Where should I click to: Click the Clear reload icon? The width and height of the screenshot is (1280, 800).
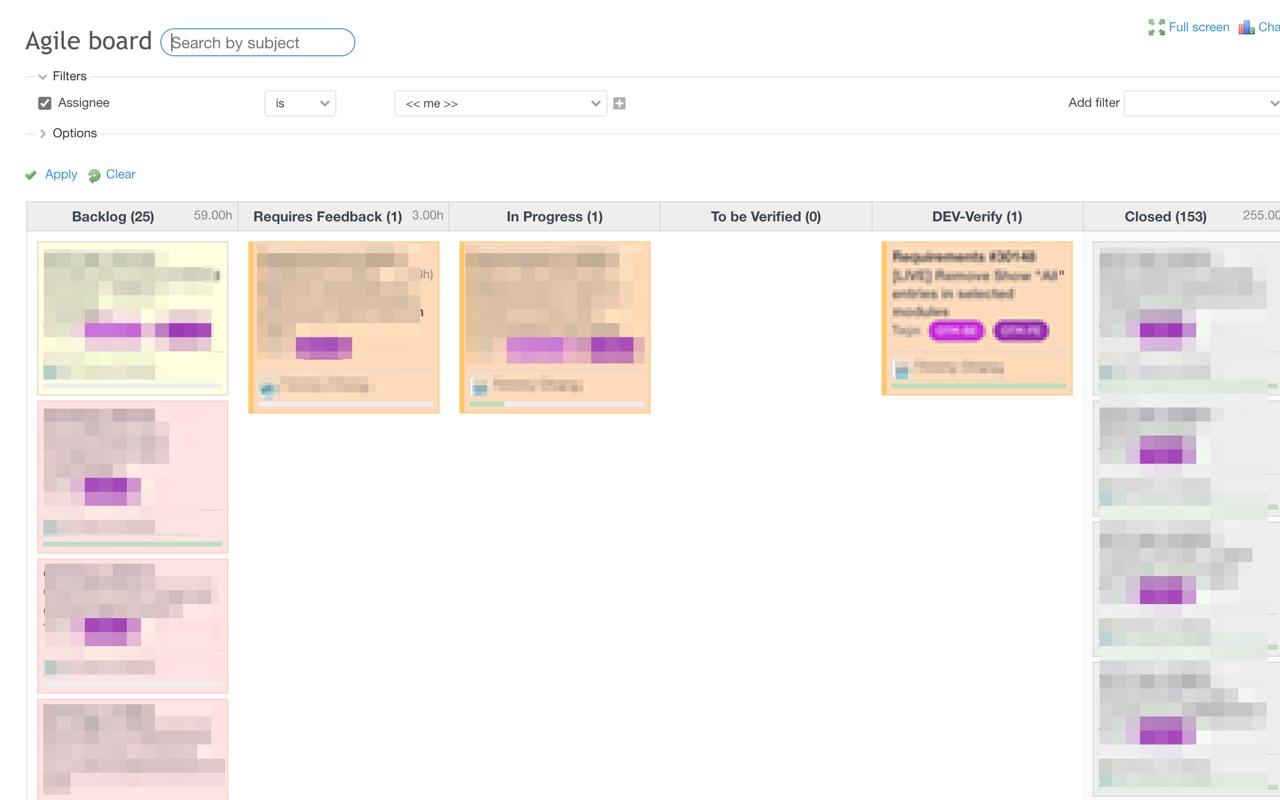coord(94,175)
